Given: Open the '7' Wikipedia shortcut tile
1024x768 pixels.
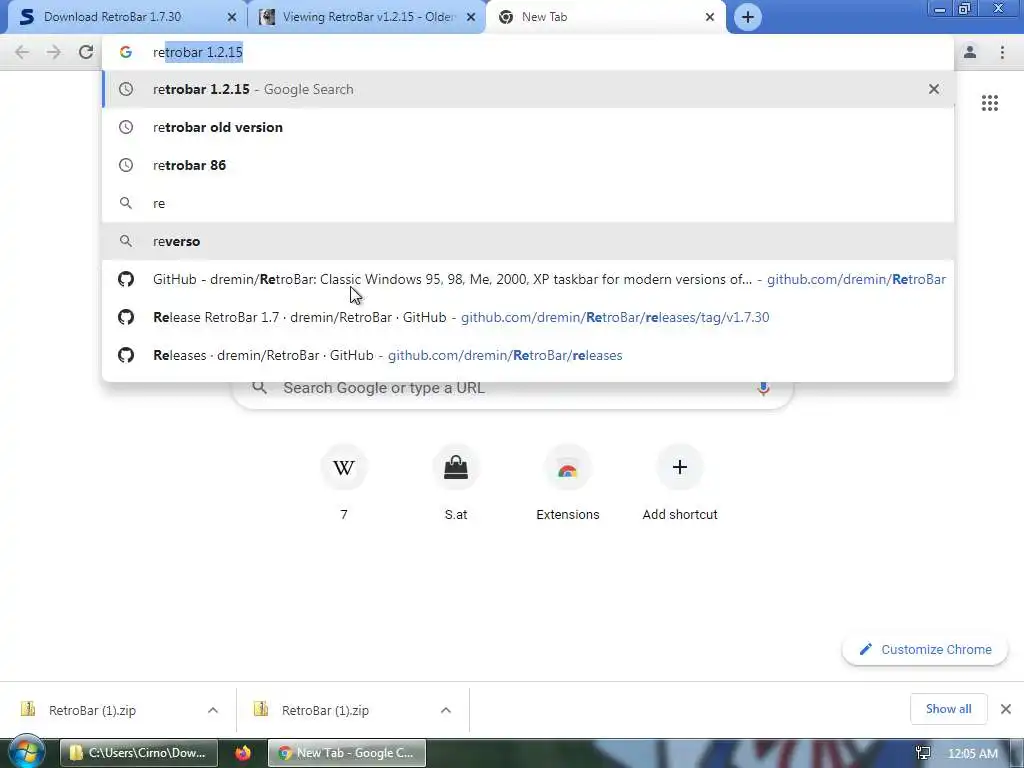Looking at the screenshot, I should pos(344,483).
